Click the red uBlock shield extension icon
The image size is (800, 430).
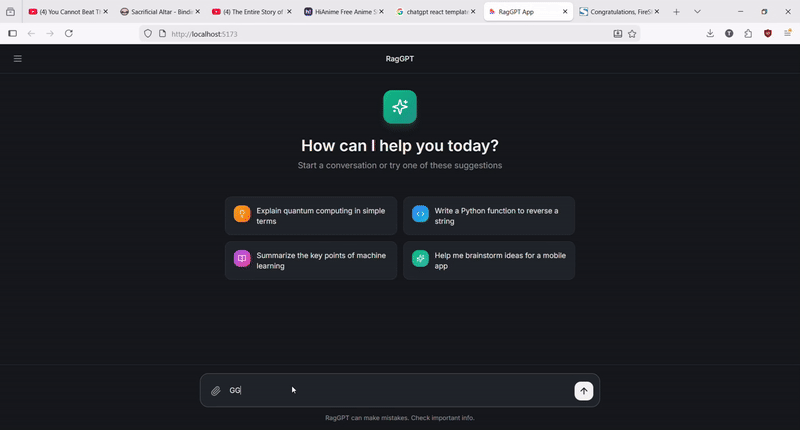(768, 34)
